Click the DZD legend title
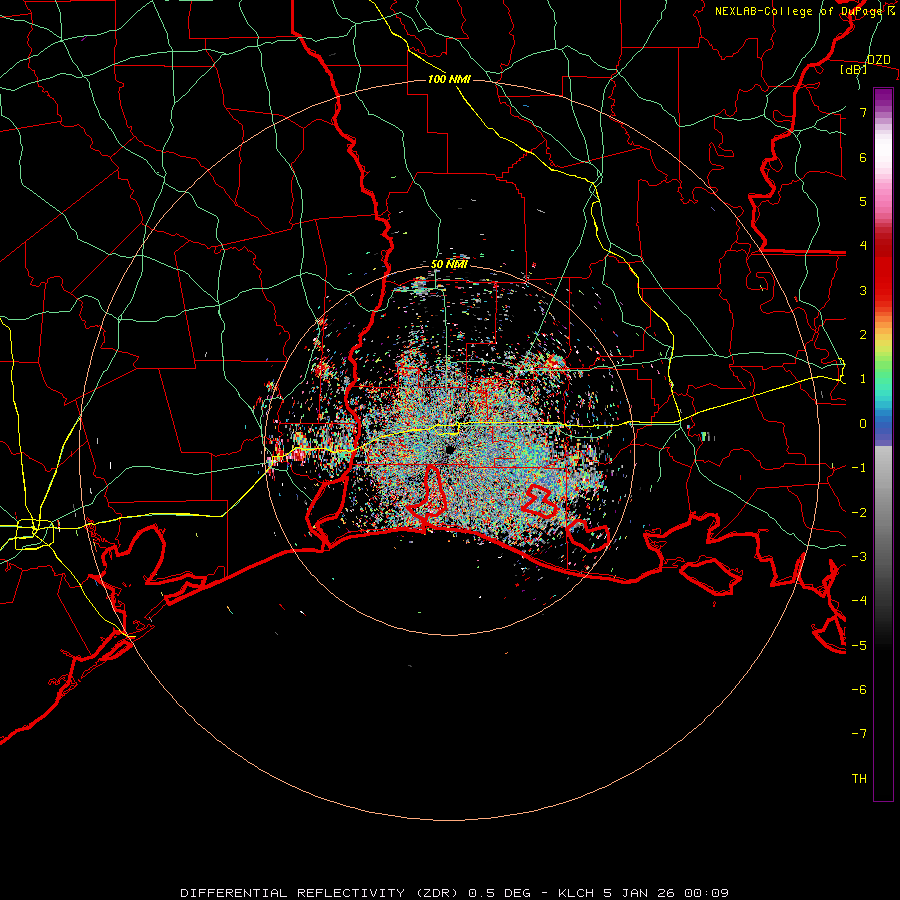900x900 pixels. point(878,60)
